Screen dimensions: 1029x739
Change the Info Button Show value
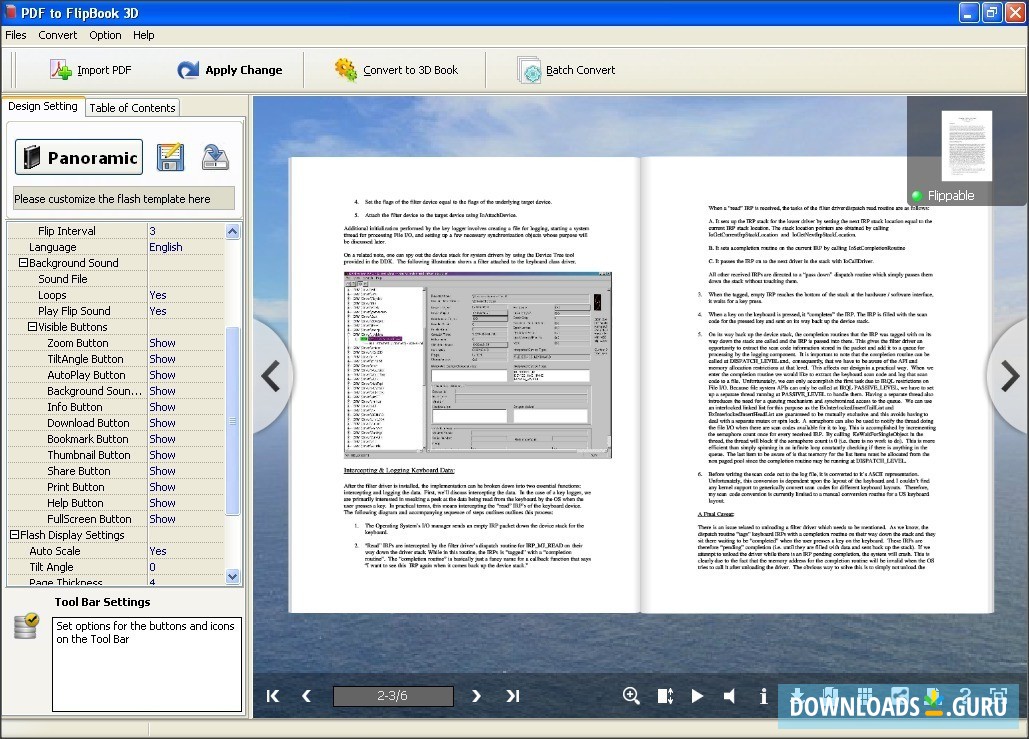(186, 407)
